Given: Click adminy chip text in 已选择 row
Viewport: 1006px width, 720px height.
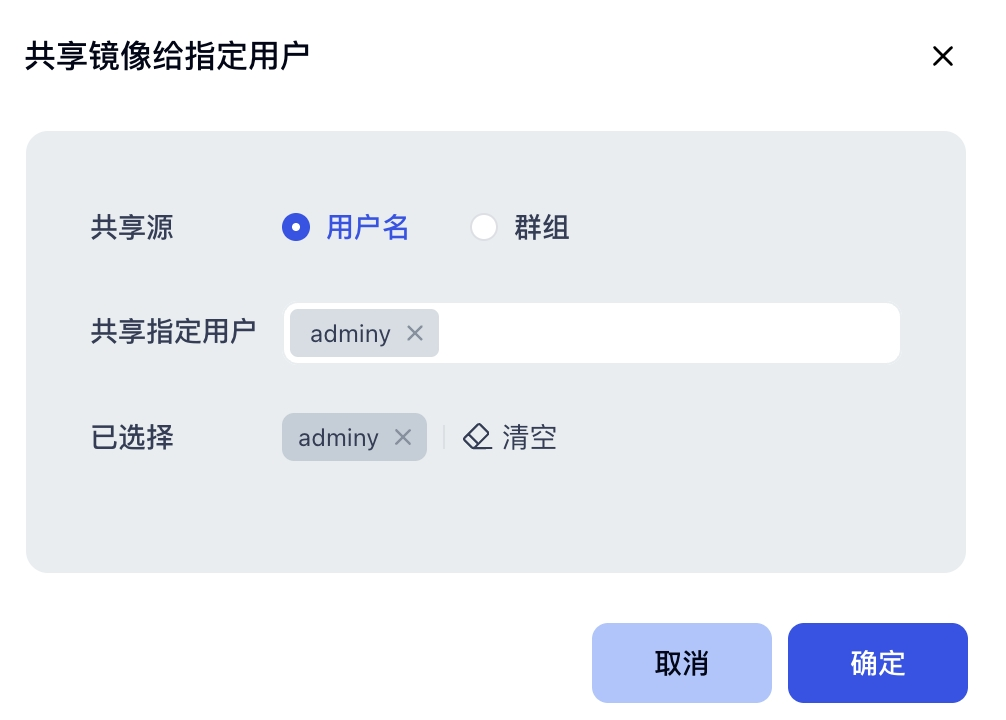Looking at the screenshot, I should tap(338, 437).
